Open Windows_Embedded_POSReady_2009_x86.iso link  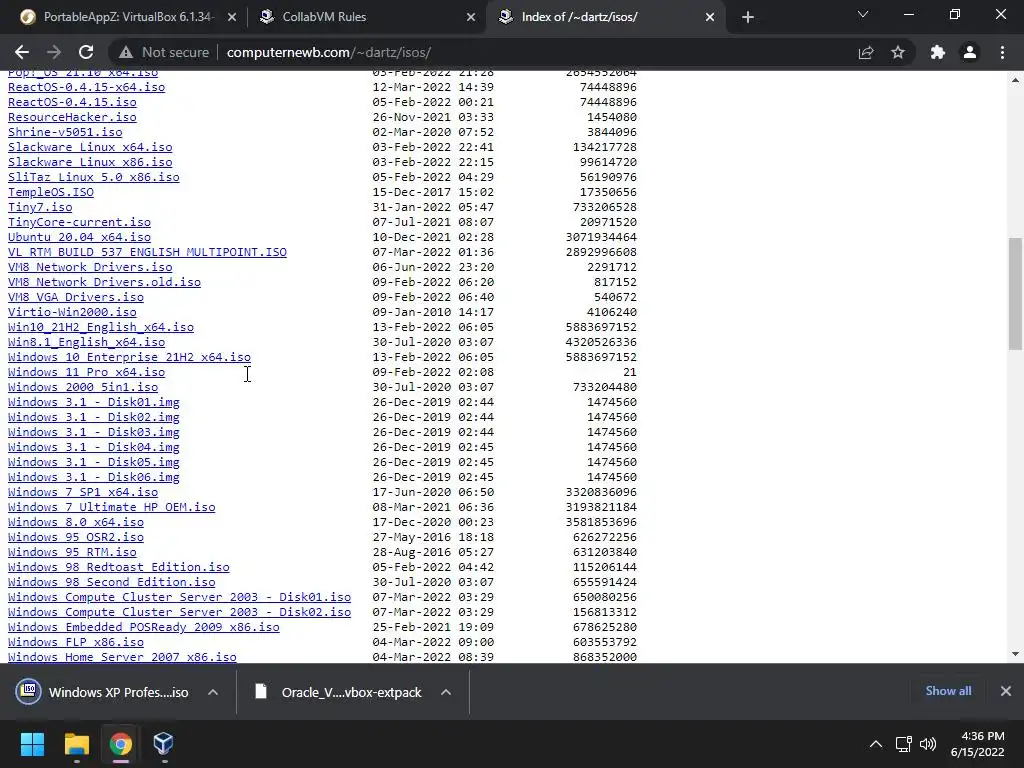(x=144, y=628)
